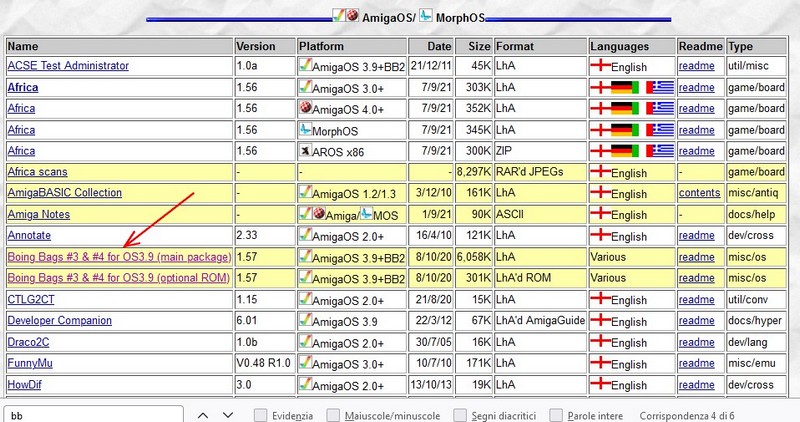Open the AmigaBASIC Collection contents link
Viewport: 800px width, 422px height.
pyautogui.click(x=699, y=193)
